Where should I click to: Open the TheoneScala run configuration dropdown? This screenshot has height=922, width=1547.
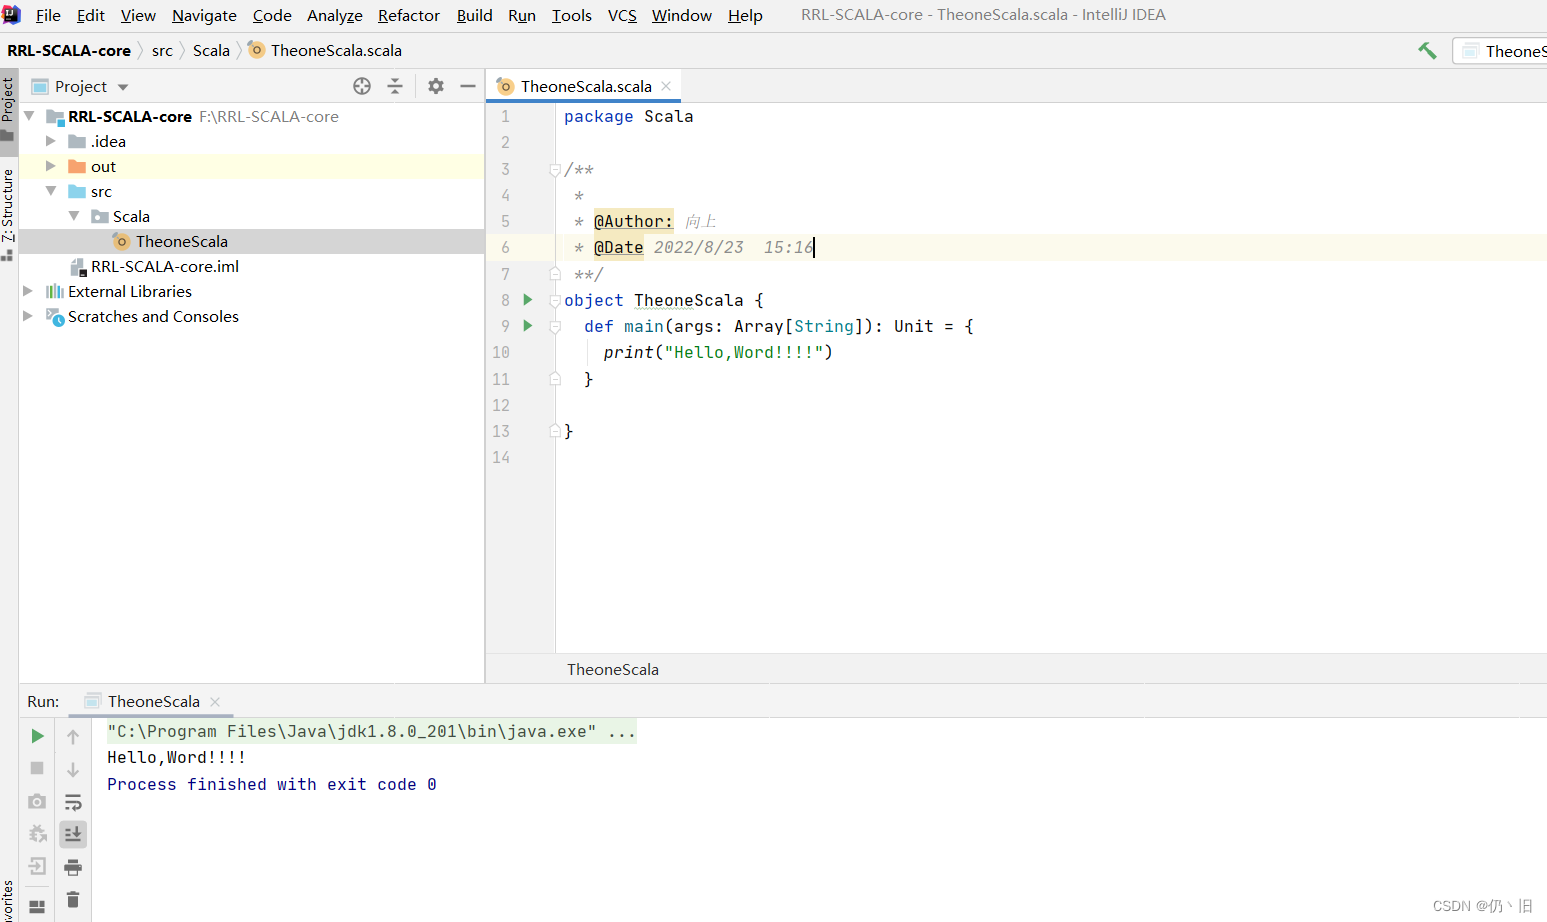[x=1500, y=51]
